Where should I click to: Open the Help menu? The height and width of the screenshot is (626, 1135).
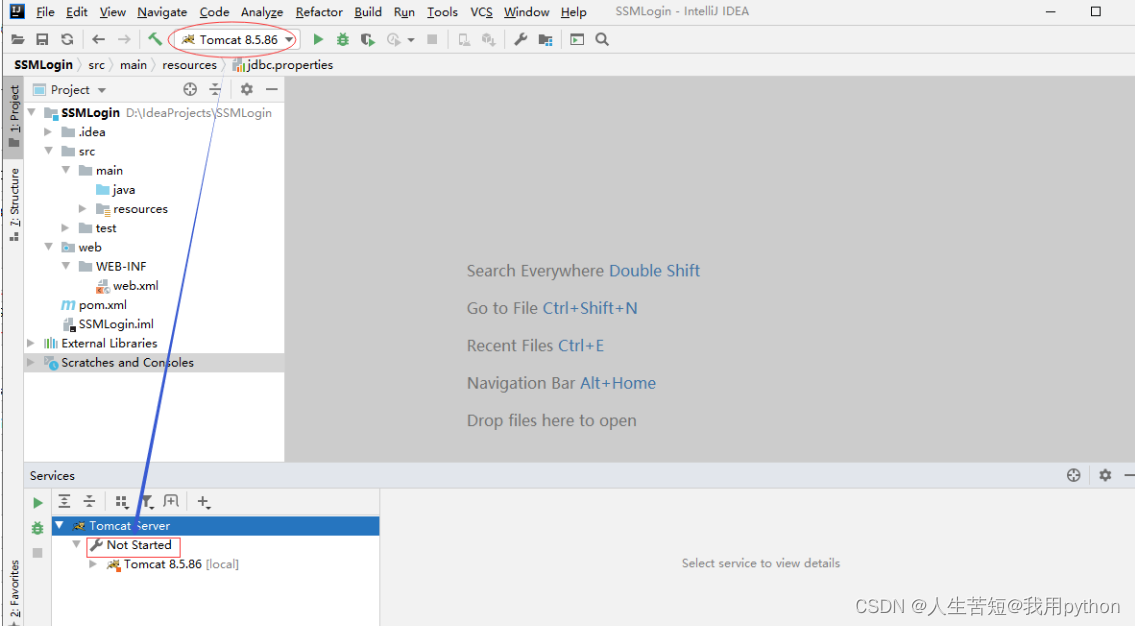click(573, 12)
